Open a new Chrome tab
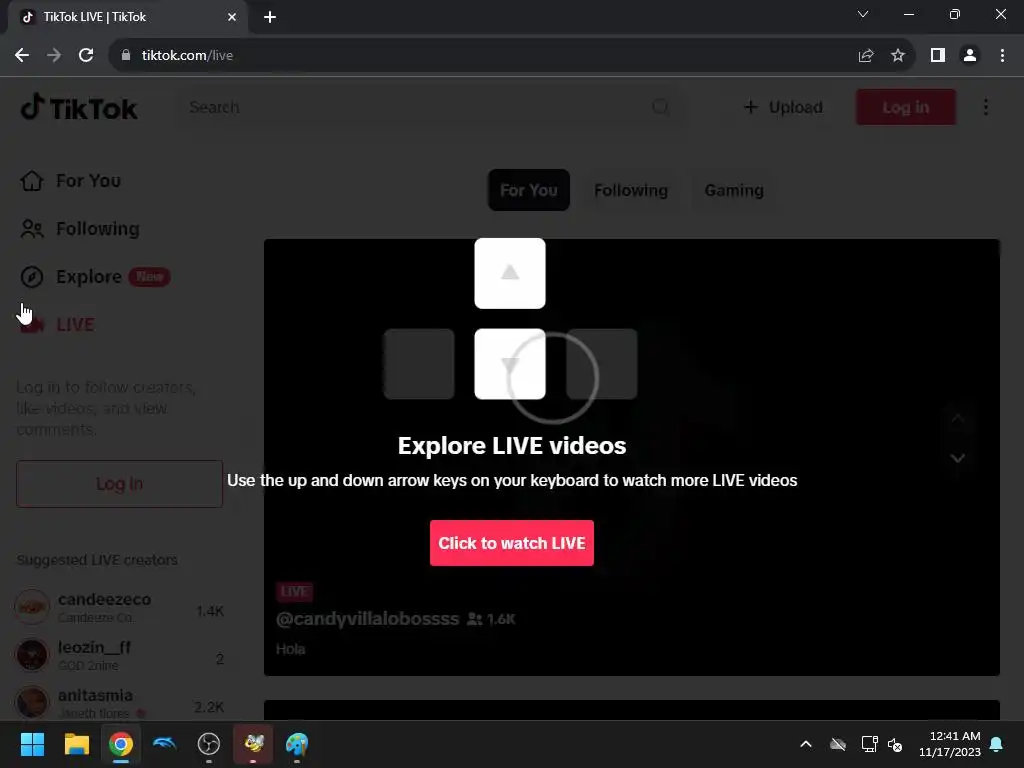1024x768 pixels. click(x=270, y=17)
